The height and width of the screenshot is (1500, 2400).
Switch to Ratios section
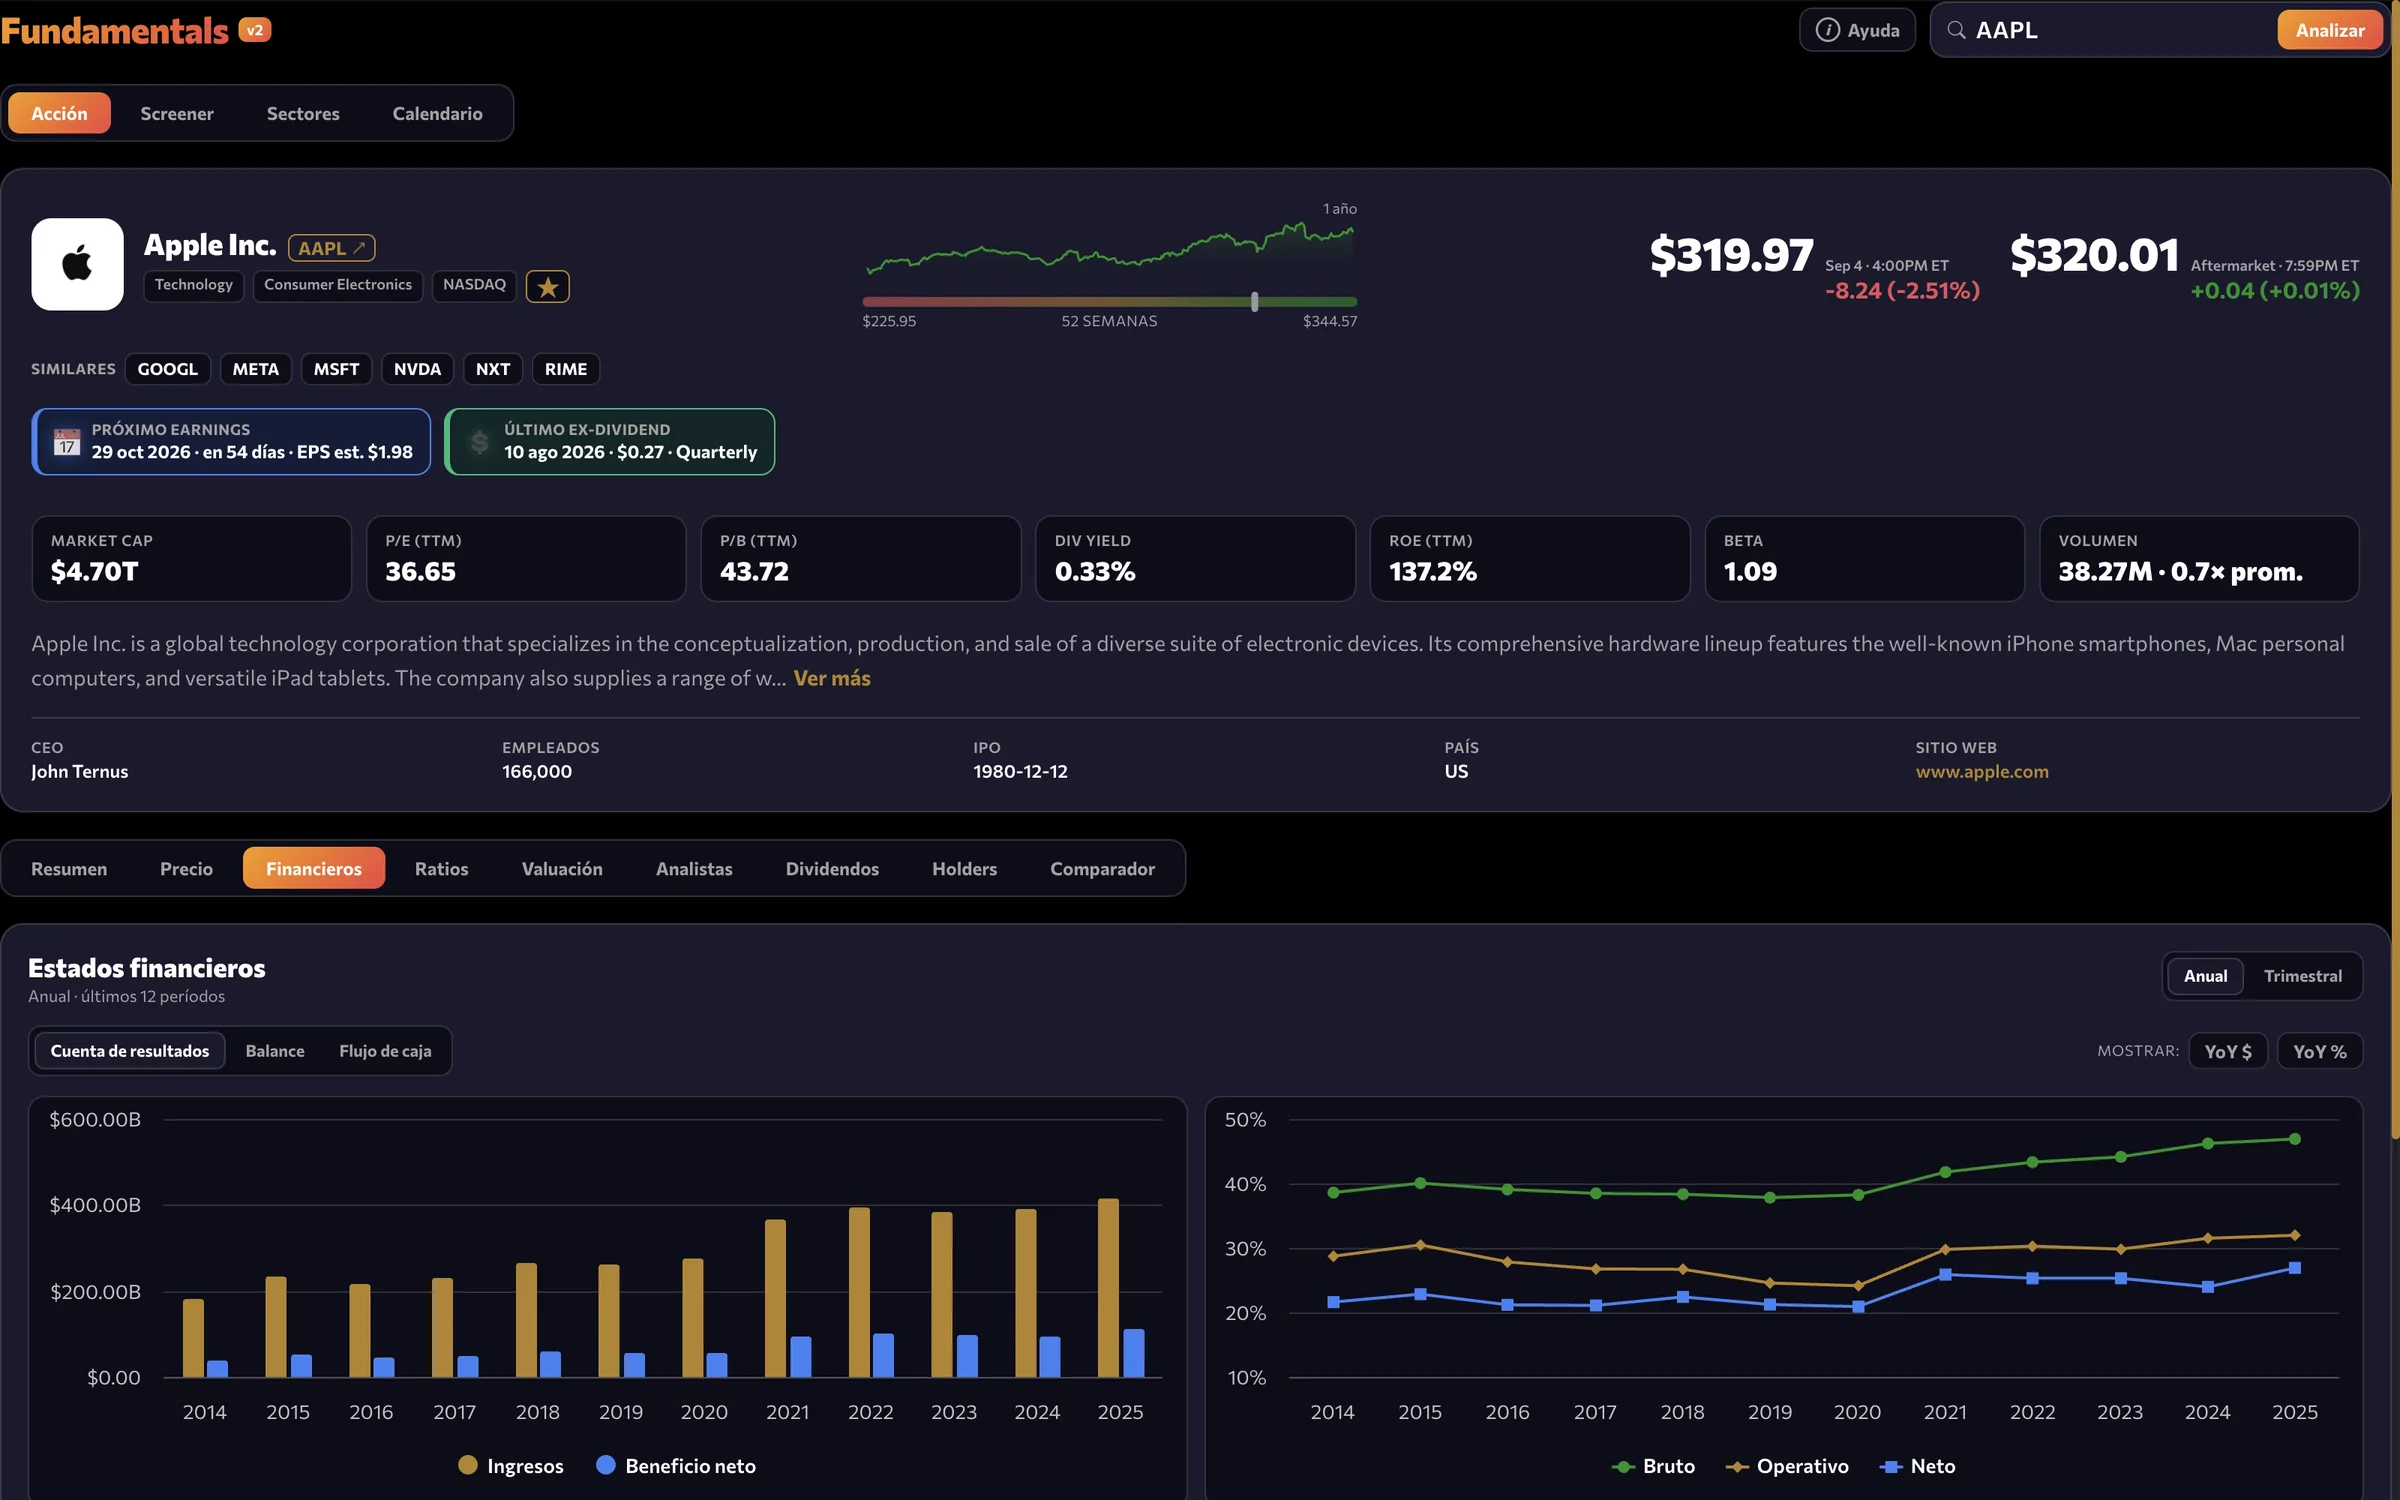(x=441, y=868)
